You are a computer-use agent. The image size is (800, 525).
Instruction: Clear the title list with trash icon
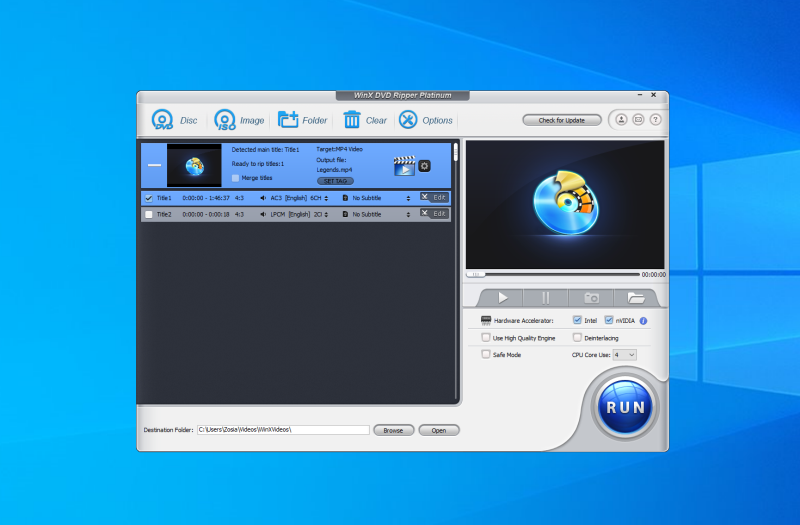coord(352,120)
